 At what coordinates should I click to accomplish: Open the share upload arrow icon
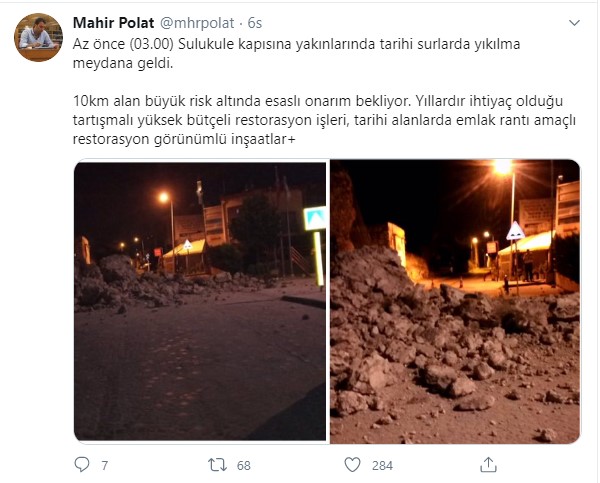click(488, 465)
